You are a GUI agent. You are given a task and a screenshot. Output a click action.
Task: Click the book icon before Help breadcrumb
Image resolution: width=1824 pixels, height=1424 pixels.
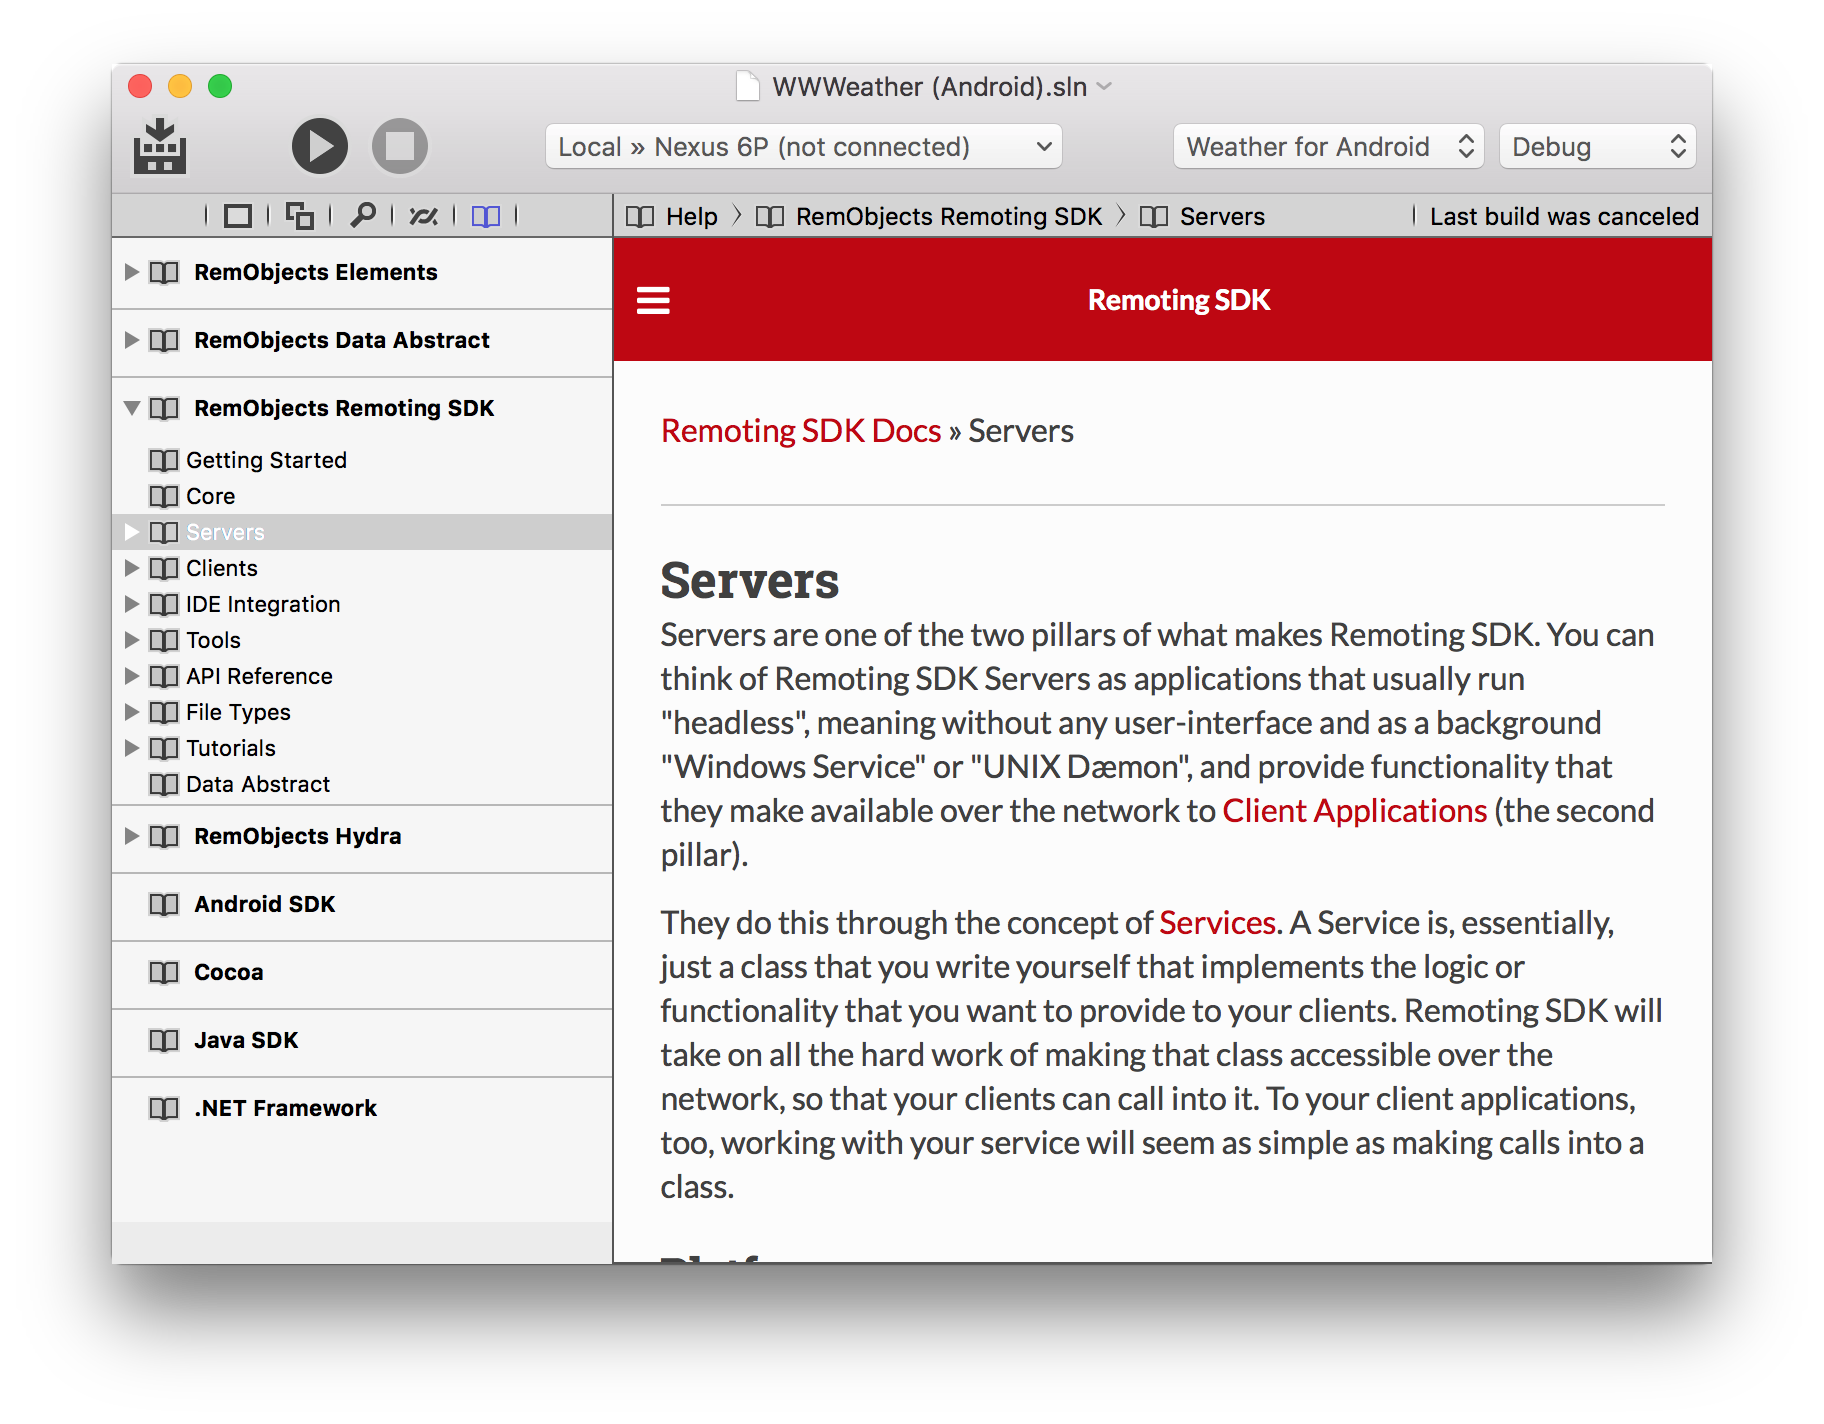coord(640,217)
